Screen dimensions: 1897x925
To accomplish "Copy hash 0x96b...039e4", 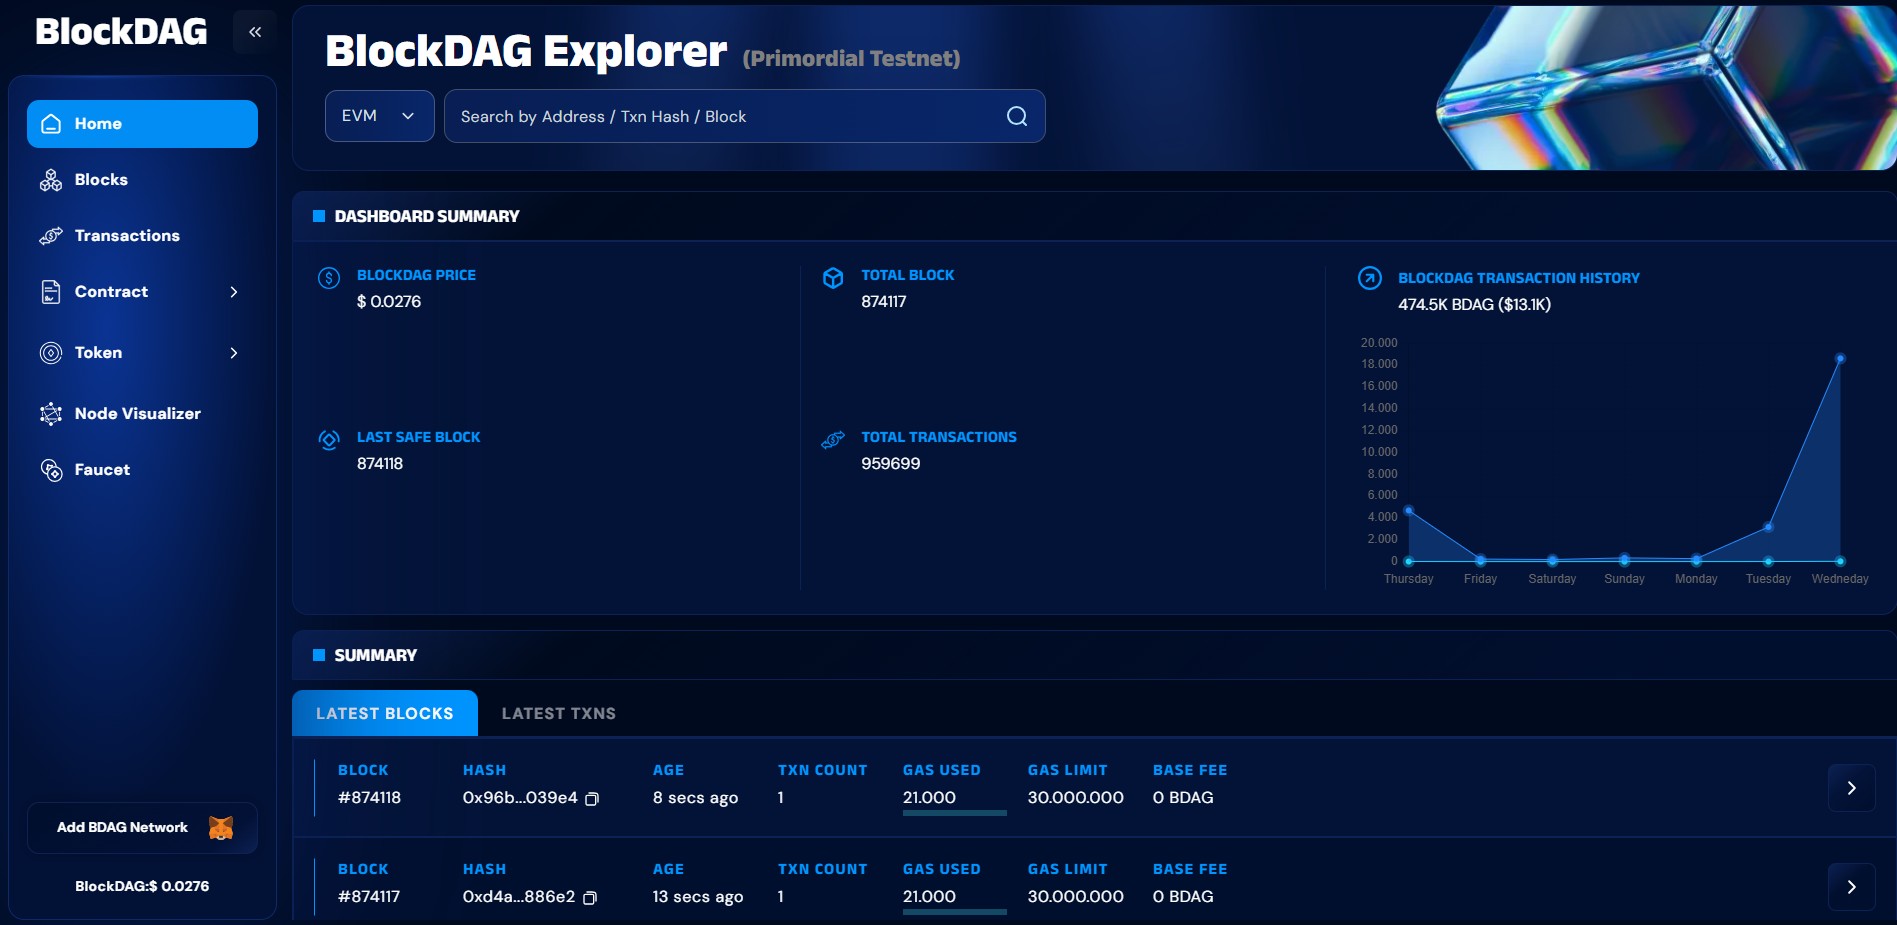I will point(592,799).
